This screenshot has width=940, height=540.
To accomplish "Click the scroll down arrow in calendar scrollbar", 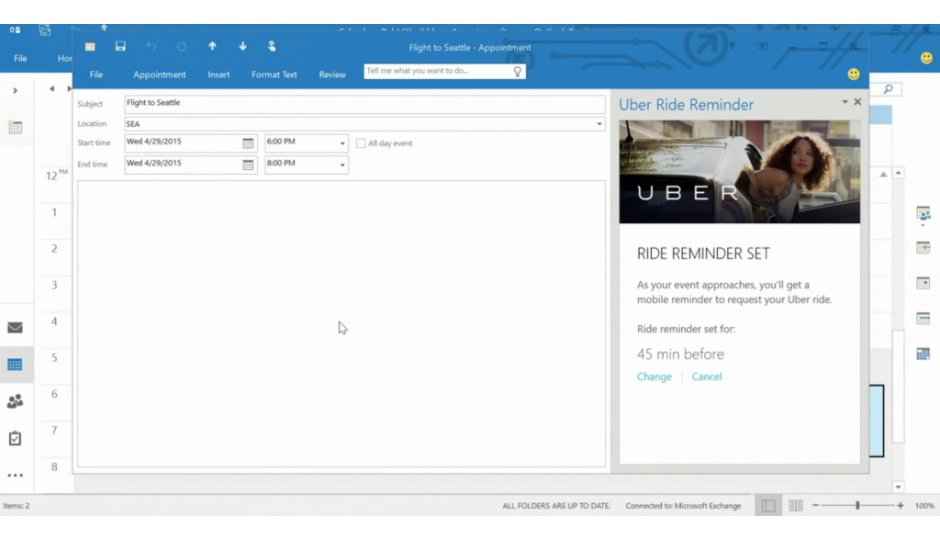I will click(898, 487).
